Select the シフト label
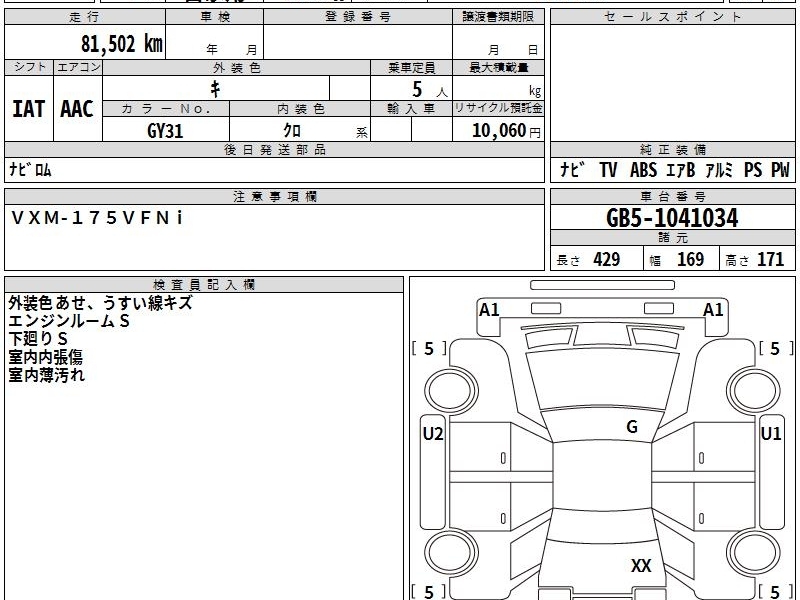 tap(29, 67)
